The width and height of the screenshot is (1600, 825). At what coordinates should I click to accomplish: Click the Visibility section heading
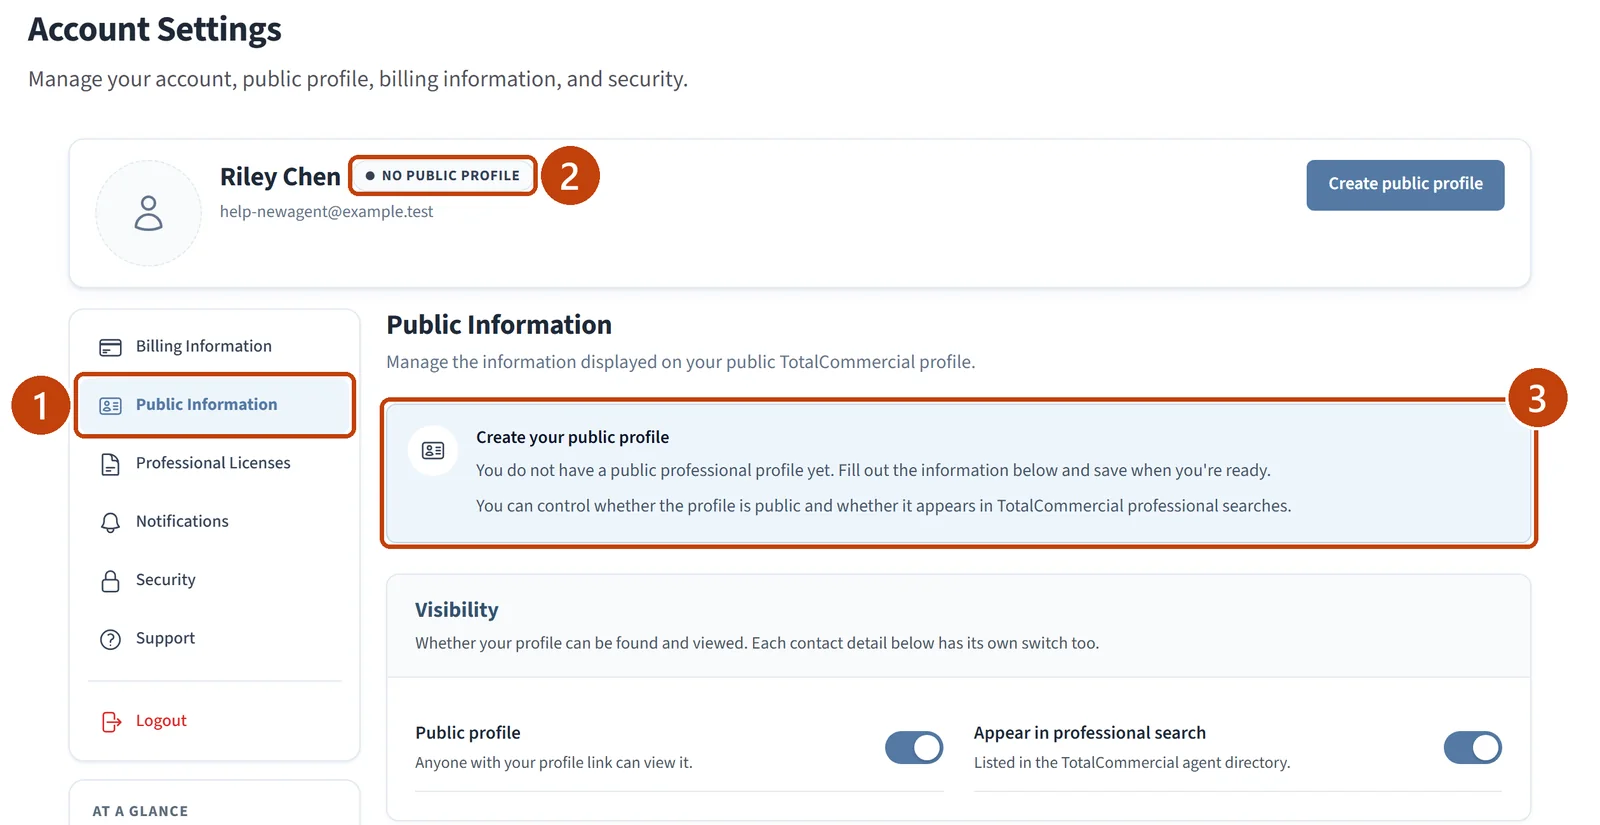pos(456,610)
